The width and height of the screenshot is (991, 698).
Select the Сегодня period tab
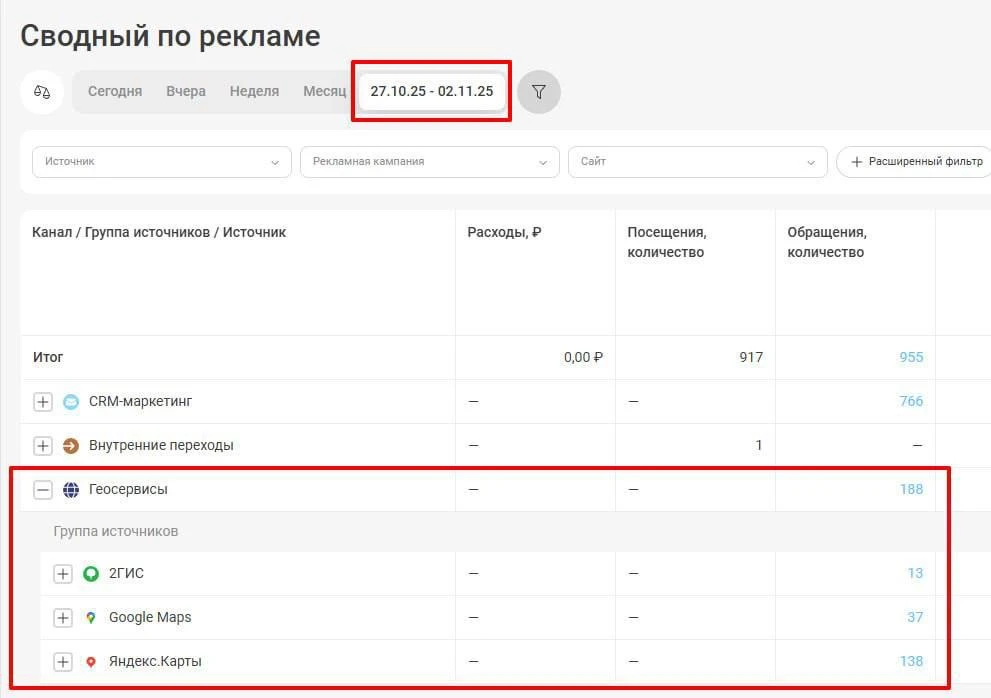click(115, 91)
